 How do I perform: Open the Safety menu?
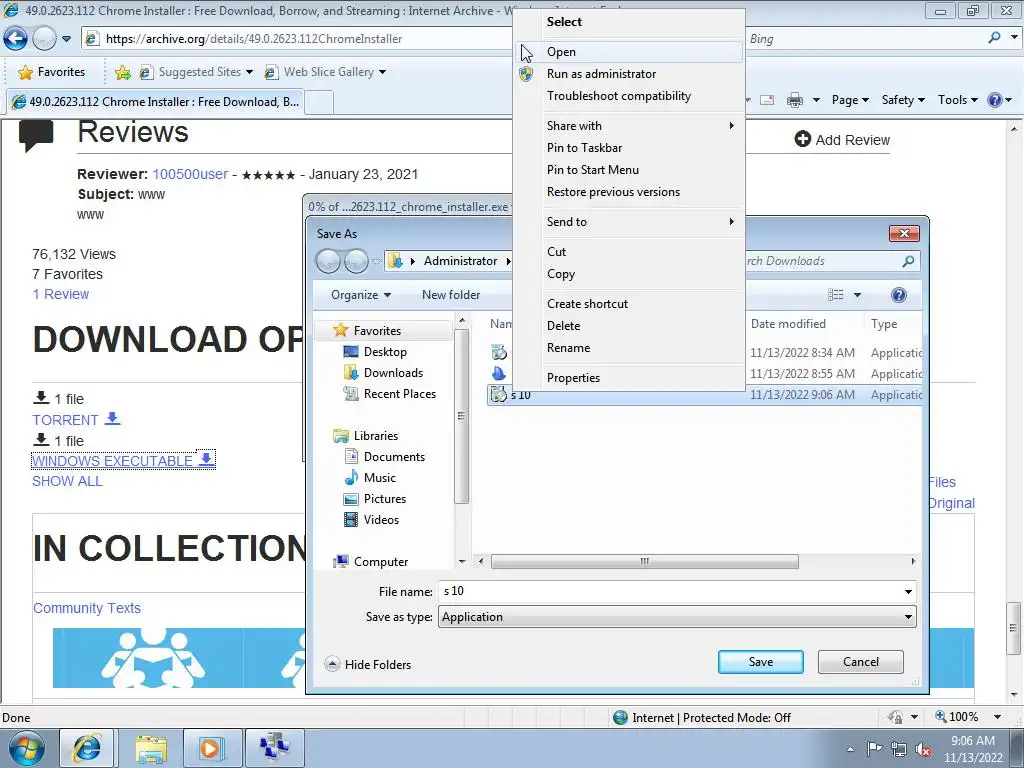(903, 100)
